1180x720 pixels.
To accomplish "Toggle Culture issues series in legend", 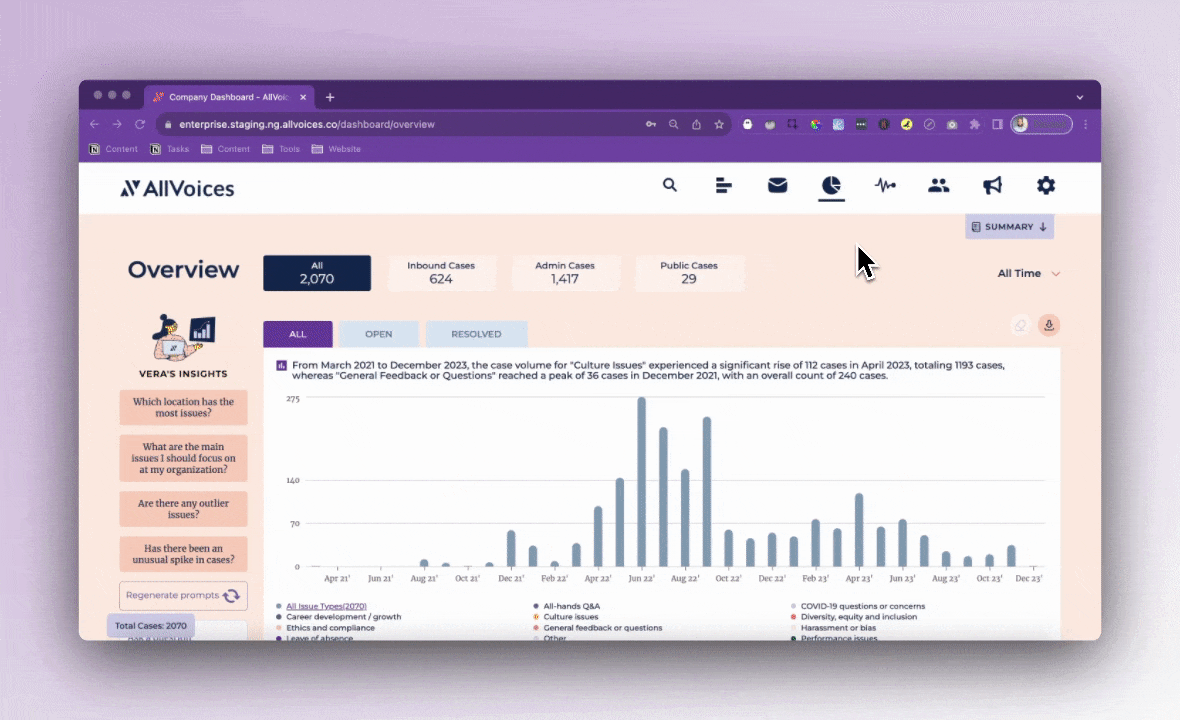I will [570, 617].
